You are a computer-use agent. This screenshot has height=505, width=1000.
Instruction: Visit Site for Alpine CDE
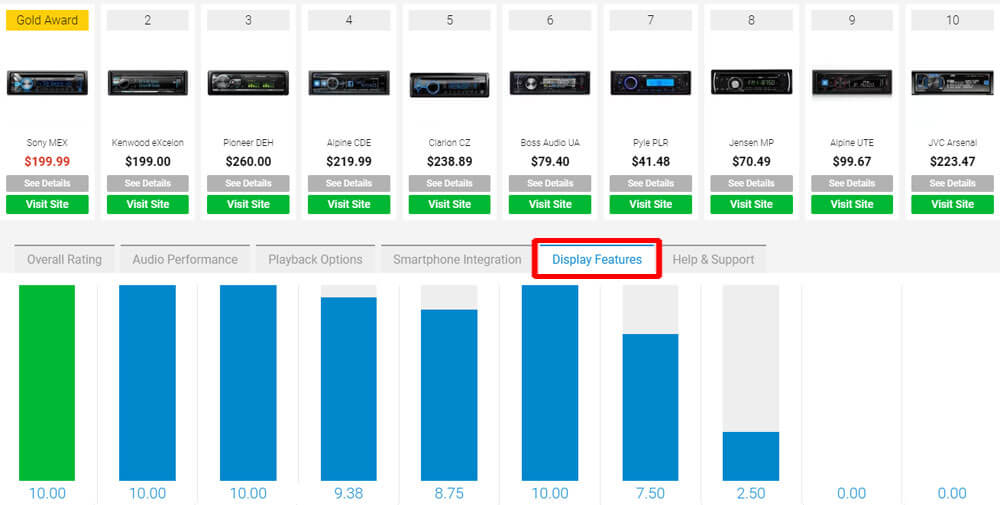coord(349,205)
